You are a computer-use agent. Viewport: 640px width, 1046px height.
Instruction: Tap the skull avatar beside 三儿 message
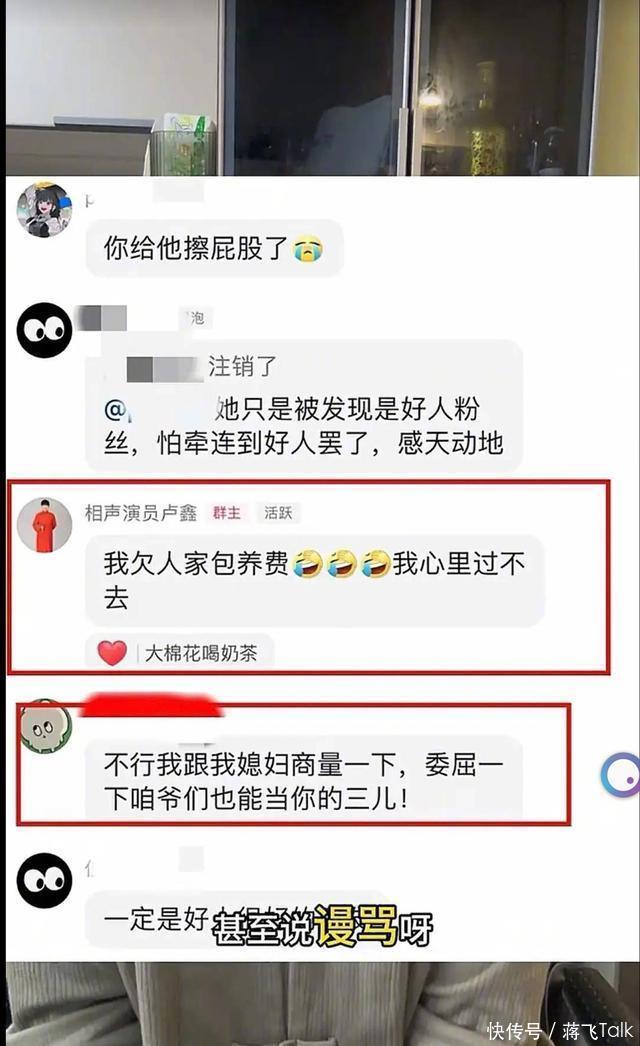tap(44, 726)
